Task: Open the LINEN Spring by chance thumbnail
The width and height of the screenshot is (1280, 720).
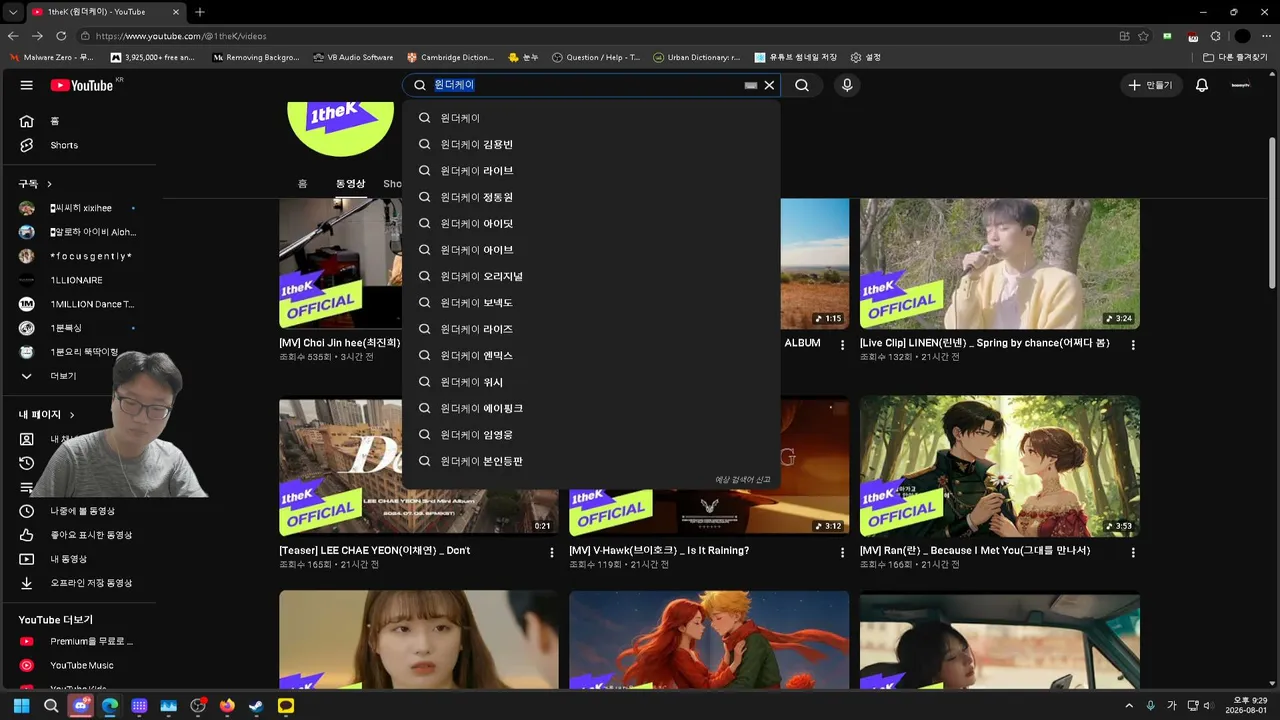Action: click(1000, 264)
